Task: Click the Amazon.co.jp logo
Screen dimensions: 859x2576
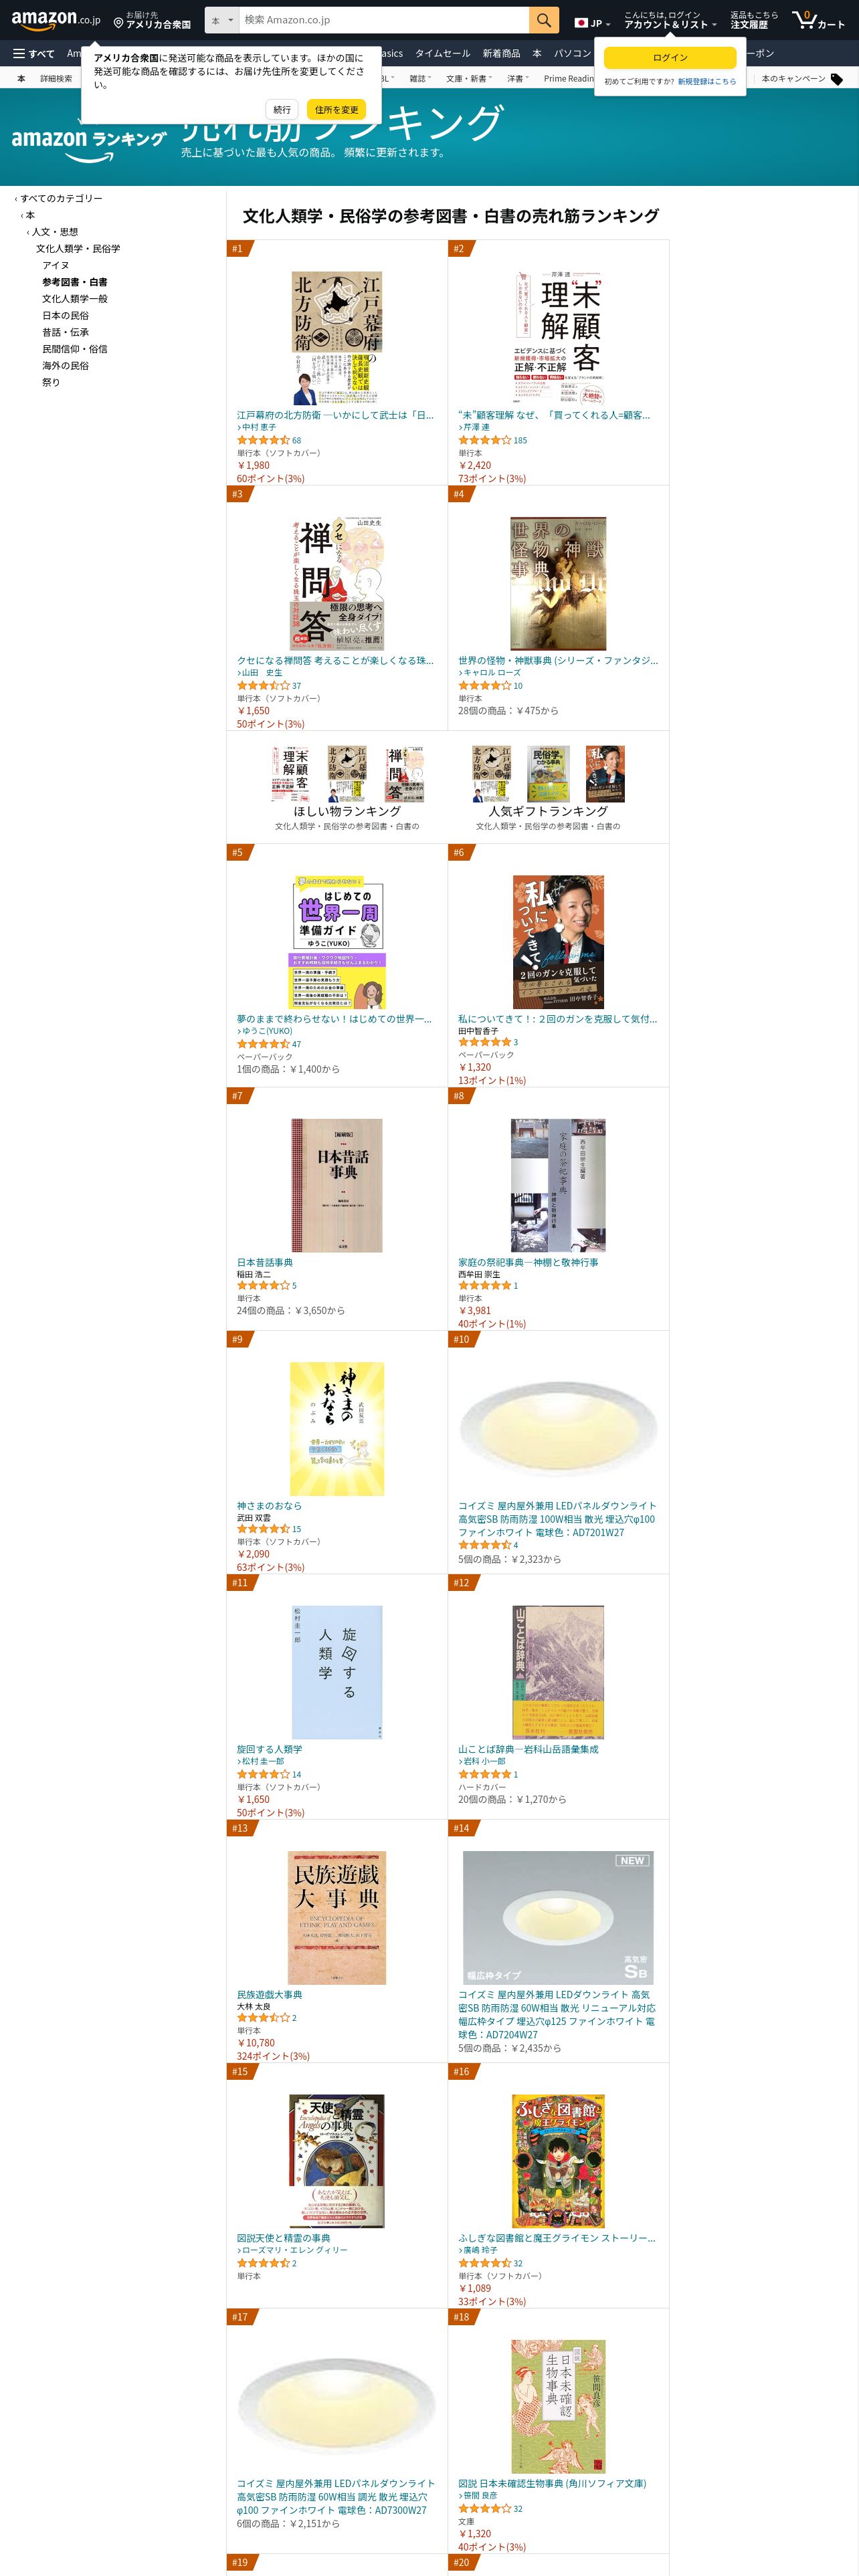Action: (x=56, y=20)
